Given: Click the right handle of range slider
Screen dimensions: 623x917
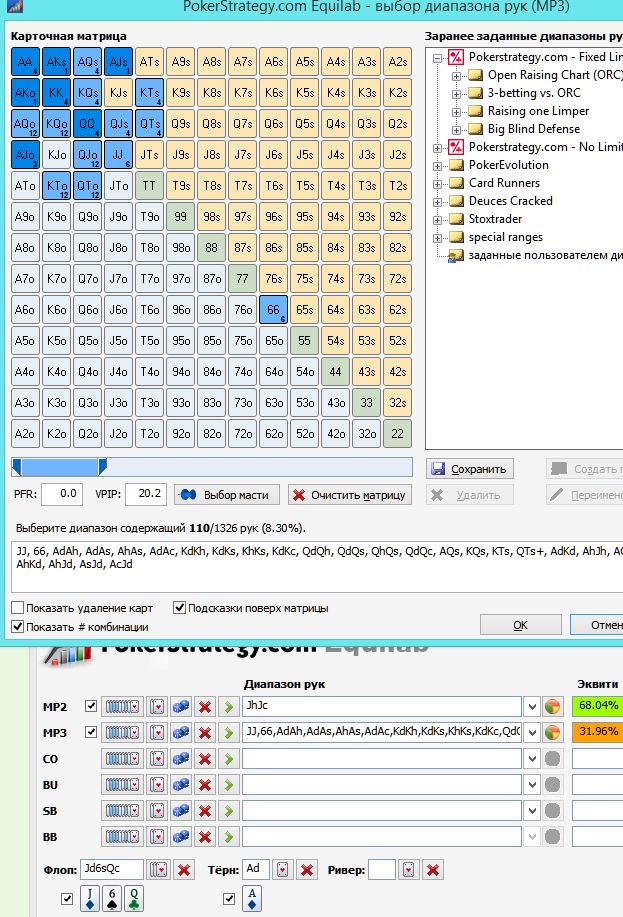Looking at the screenshot, I should 102,467.
